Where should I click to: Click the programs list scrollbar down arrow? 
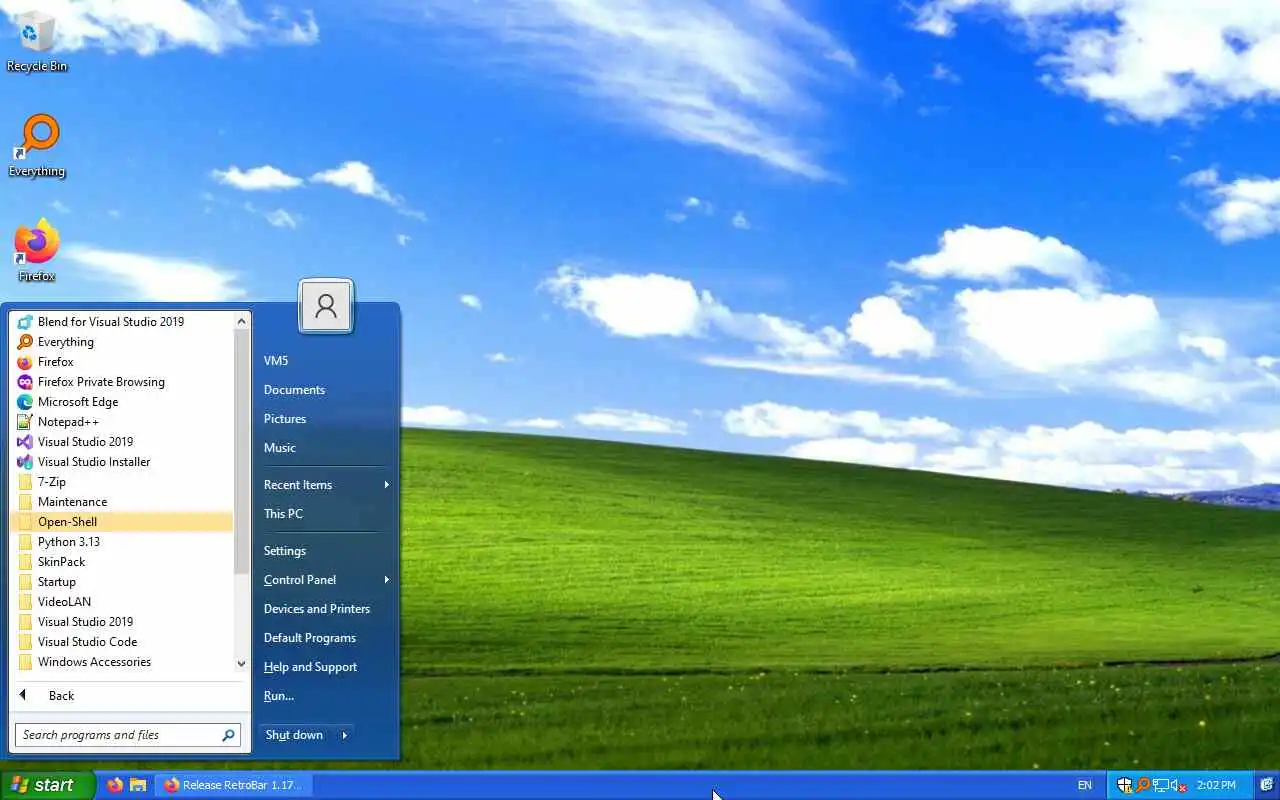pyautogui.click(x=241, y=663)
